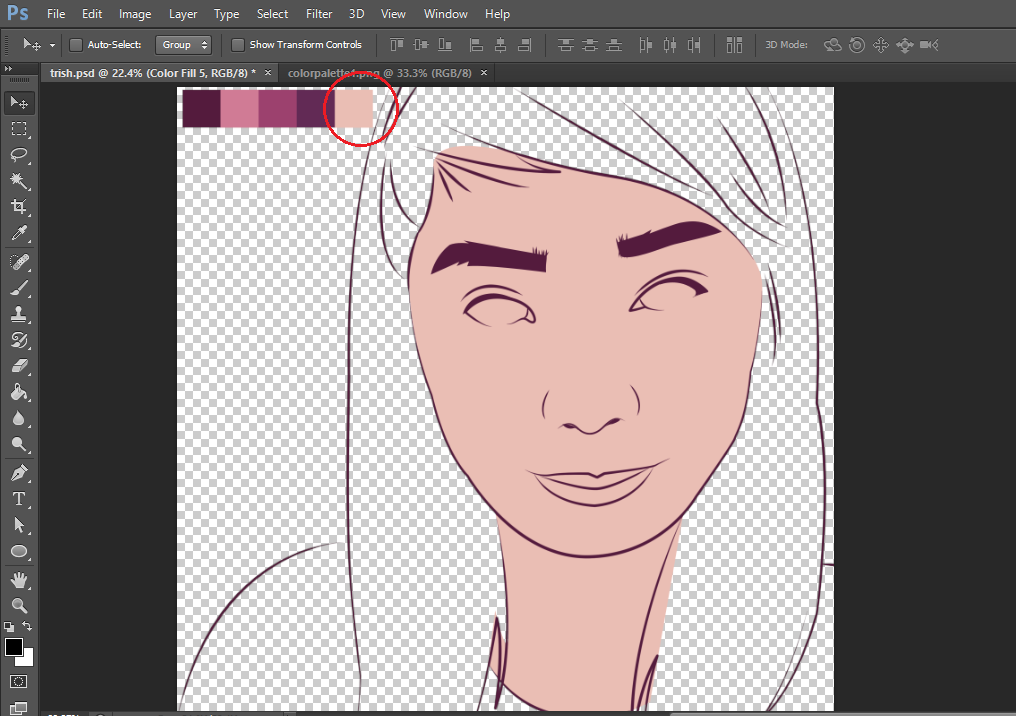
Task: Open the Filter menu
Action: pos(319,14)
